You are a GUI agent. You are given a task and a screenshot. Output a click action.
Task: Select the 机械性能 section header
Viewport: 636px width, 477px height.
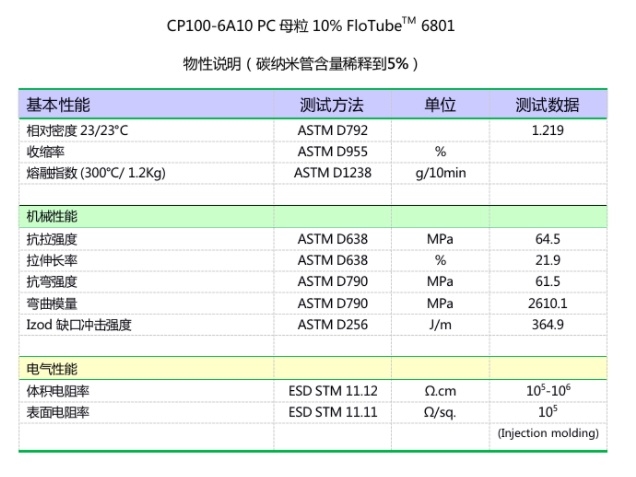[52, 216]
